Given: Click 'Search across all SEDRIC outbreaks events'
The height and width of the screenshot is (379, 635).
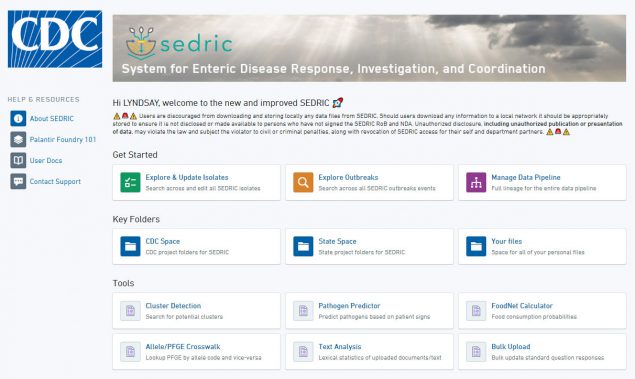Looking at the screenshot, I should pyautogui.click(x=377, y=188).
